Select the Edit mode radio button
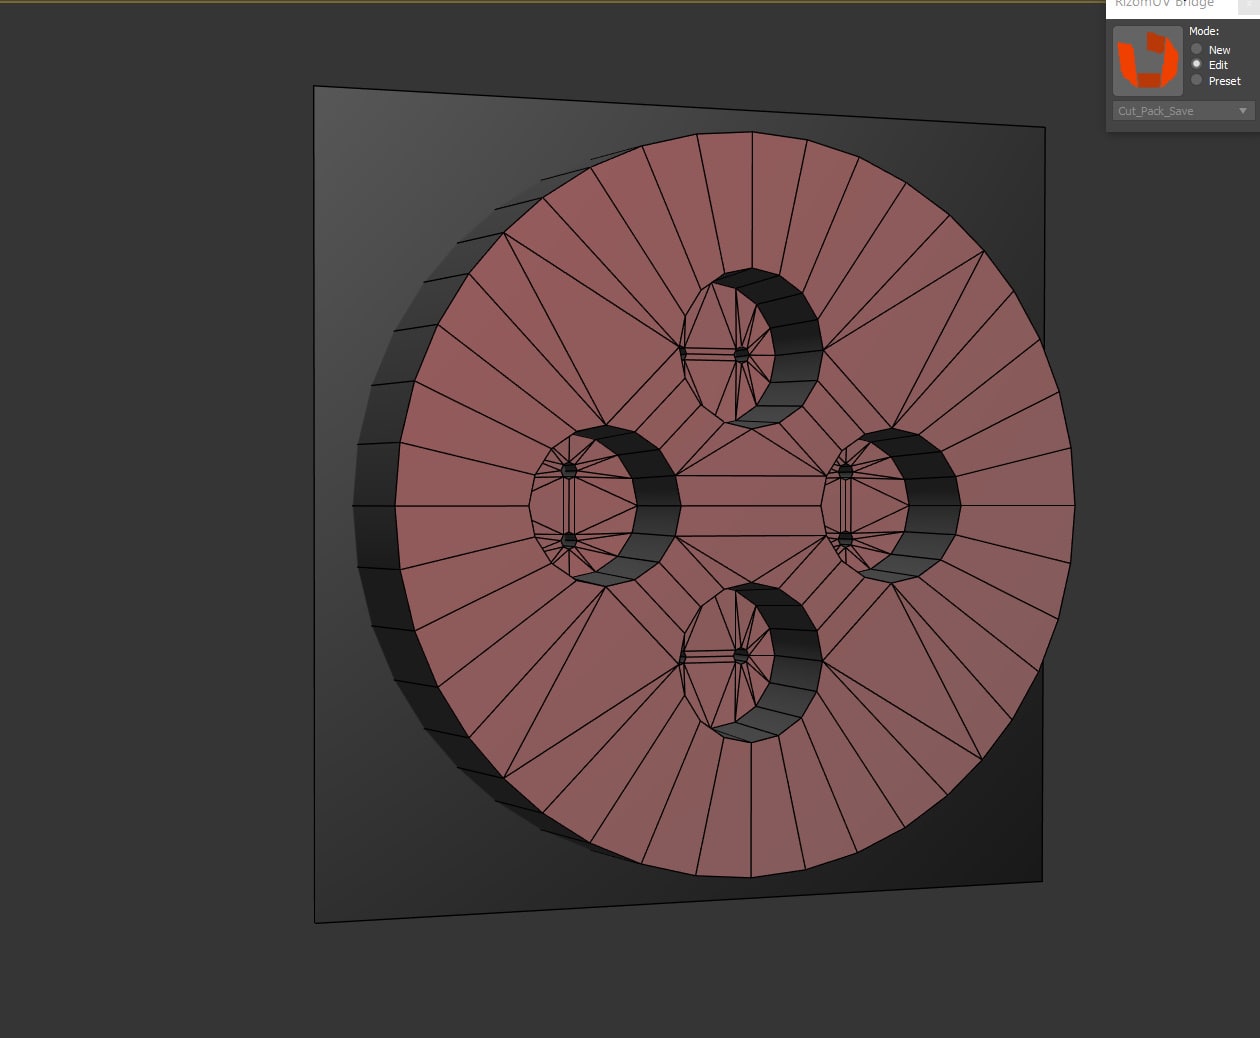The width and height of the screenshot is (1260, 1038). click(x=1196, y=64)
